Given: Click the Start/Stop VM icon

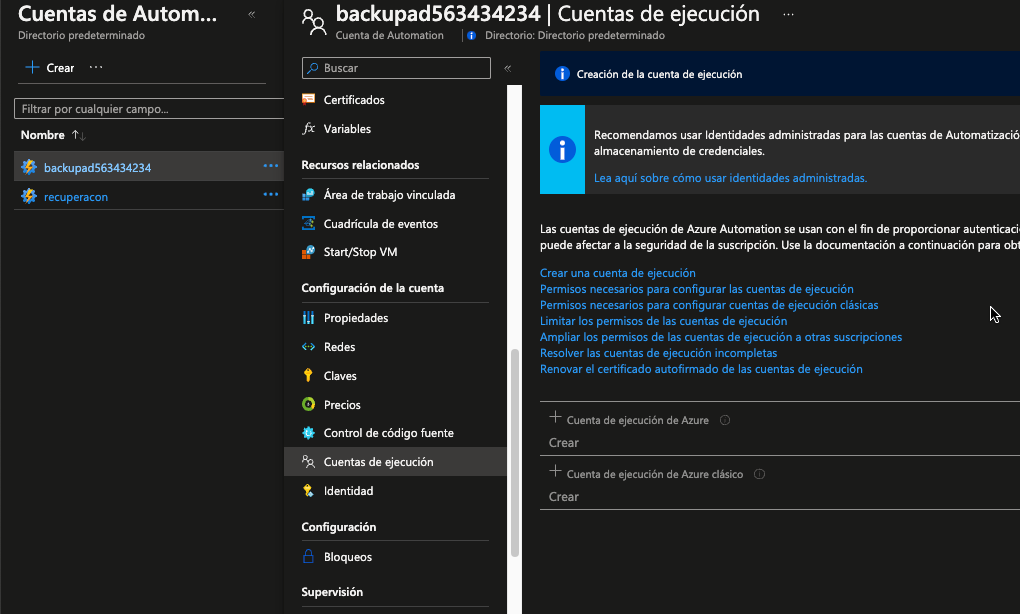Looking at the screenshot, I should coord(309,253).
